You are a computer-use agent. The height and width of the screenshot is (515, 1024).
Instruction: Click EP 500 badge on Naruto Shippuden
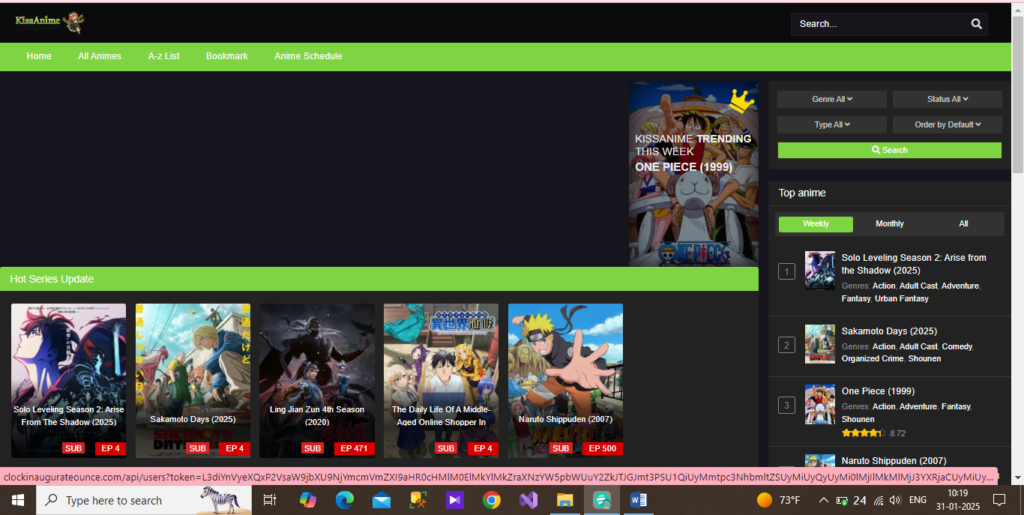click(602, 448)
